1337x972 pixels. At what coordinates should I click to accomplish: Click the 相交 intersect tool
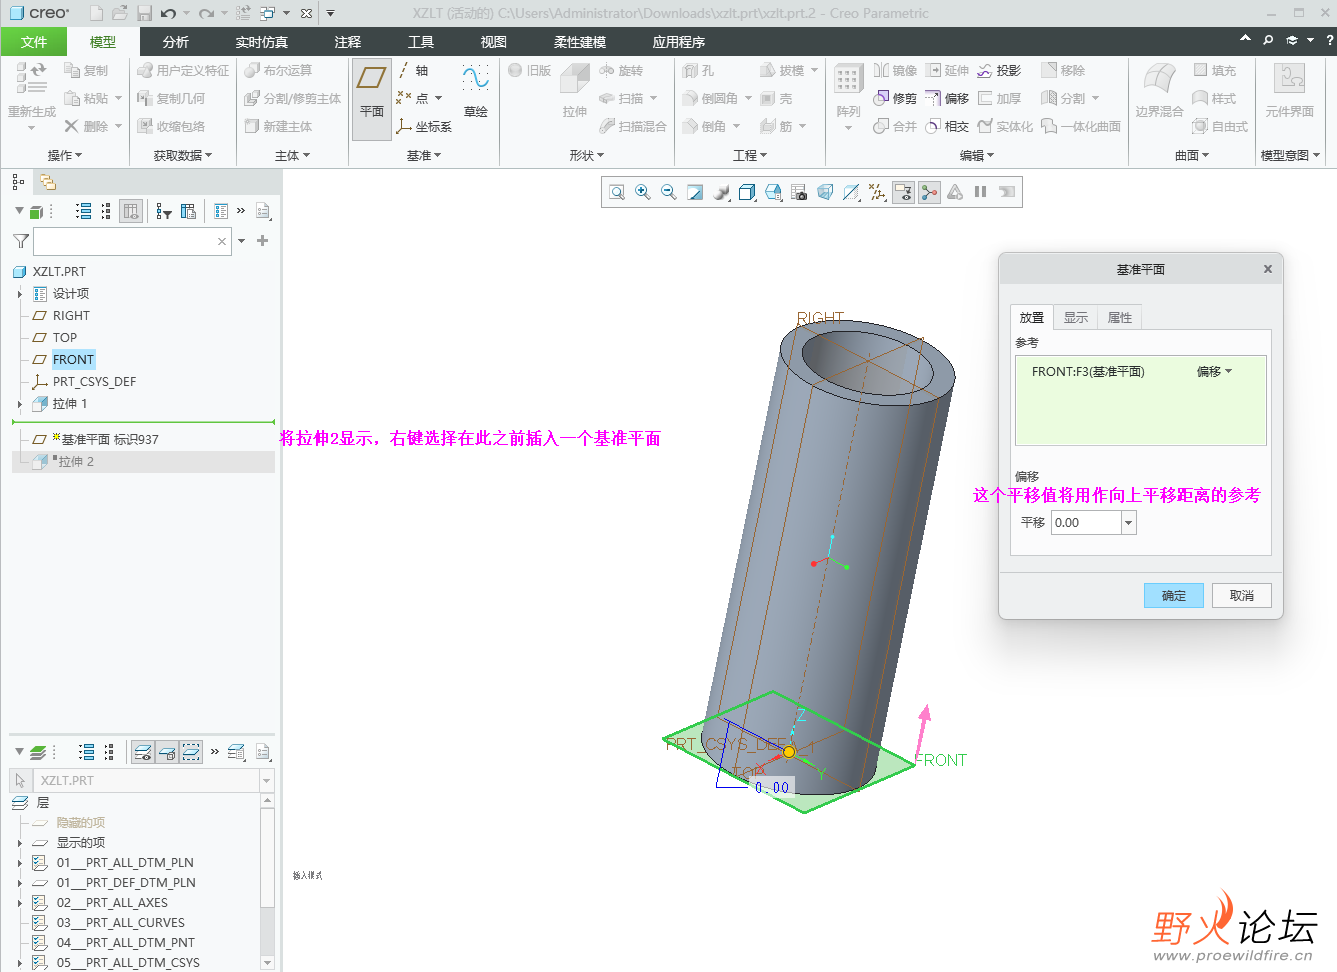click(947, 126)
